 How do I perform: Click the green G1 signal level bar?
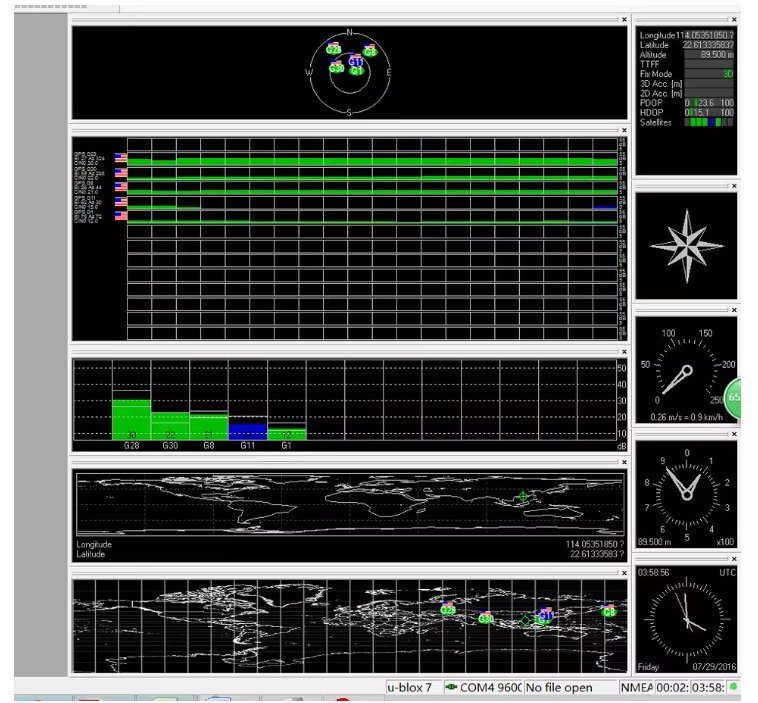pyautogui.click(x=287, y=434)
